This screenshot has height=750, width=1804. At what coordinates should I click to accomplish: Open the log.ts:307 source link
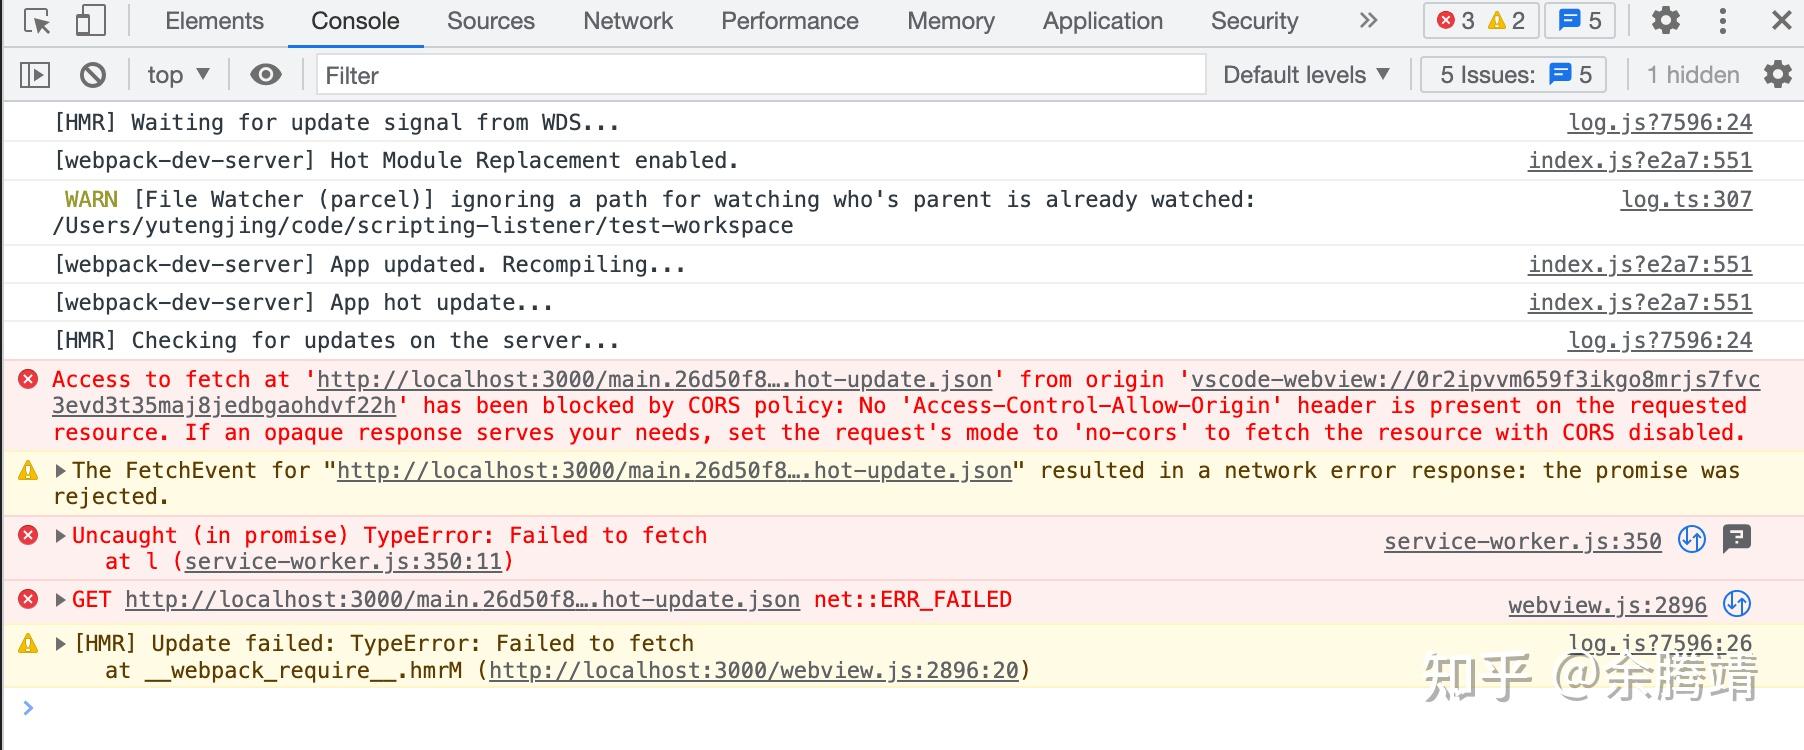pos(1686,199)
